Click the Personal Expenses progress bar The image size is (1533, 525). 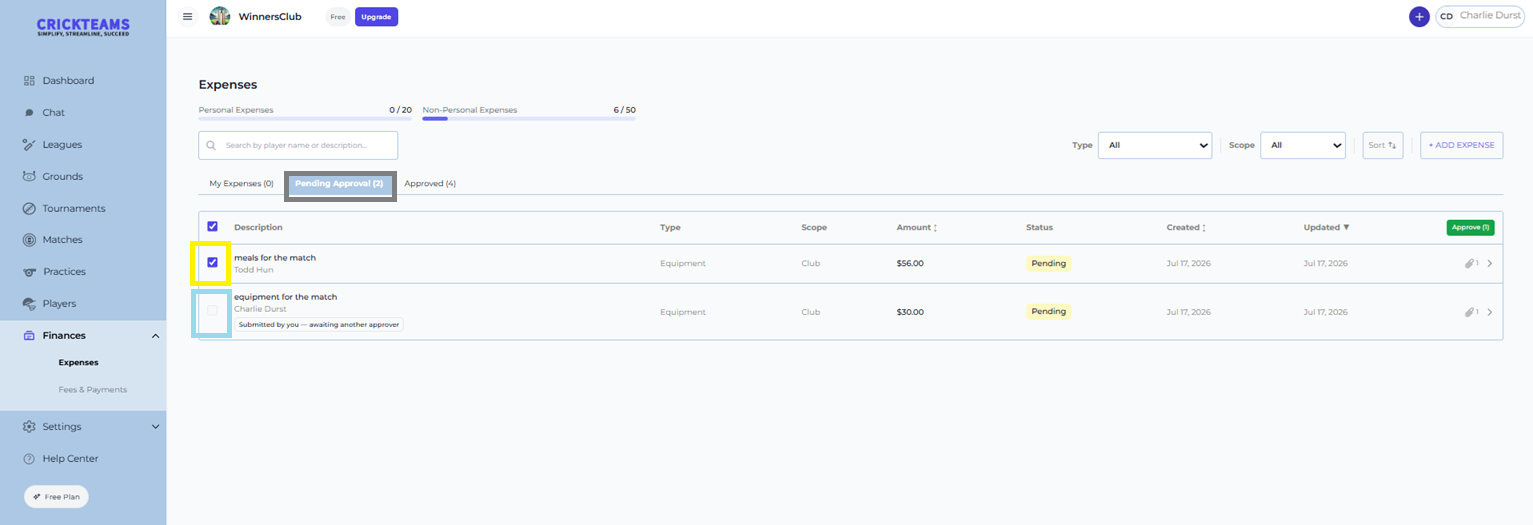[x=305, y=118]
